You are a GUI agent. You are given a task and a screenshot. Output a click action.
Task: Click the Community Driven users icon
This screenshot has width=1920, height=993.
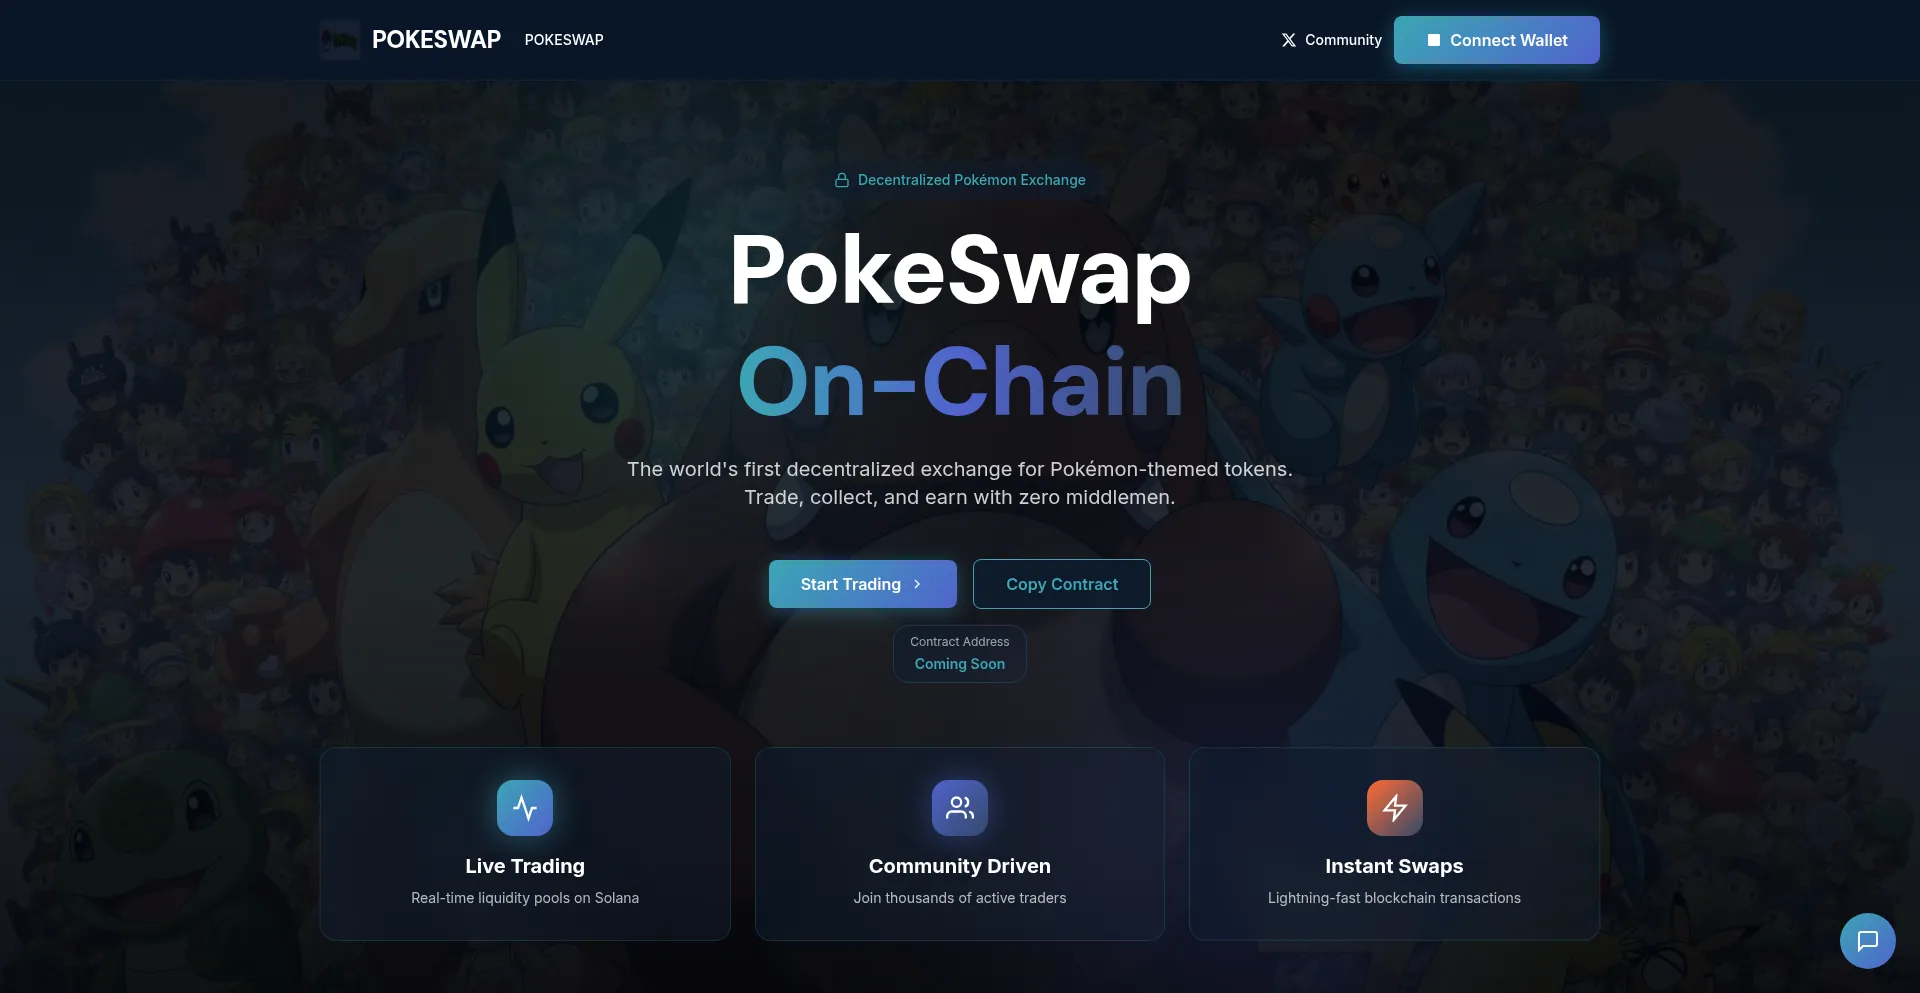(960, 808)
